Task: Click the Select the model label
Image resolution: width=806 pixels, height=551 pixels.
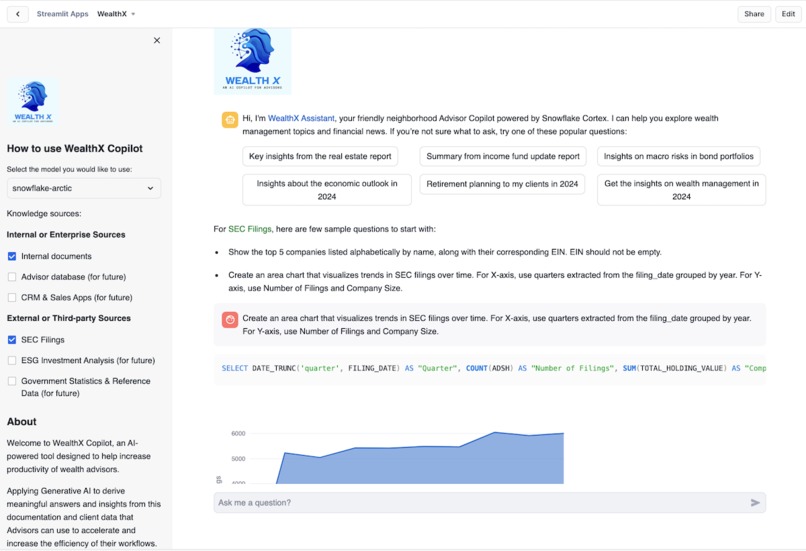Action: click(69, 169)
